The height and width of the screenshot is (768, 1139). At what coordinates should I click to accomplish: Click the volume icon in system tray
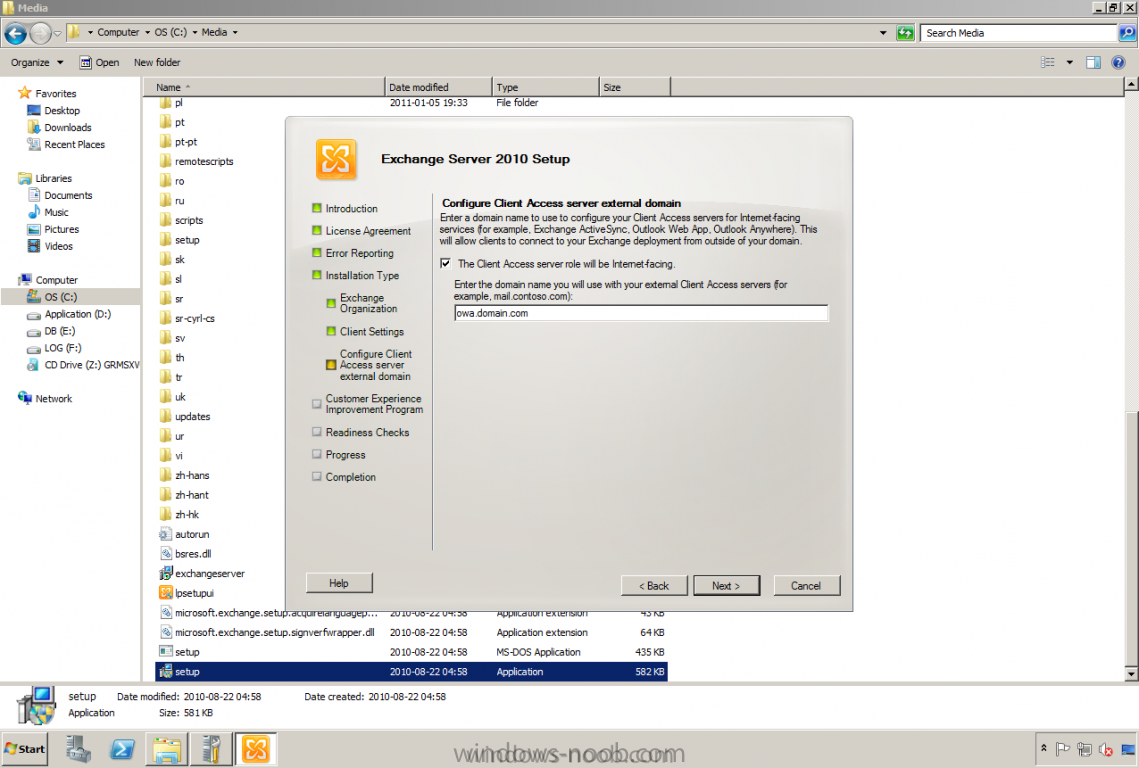pyautogui.click(x=1106, y=749)
